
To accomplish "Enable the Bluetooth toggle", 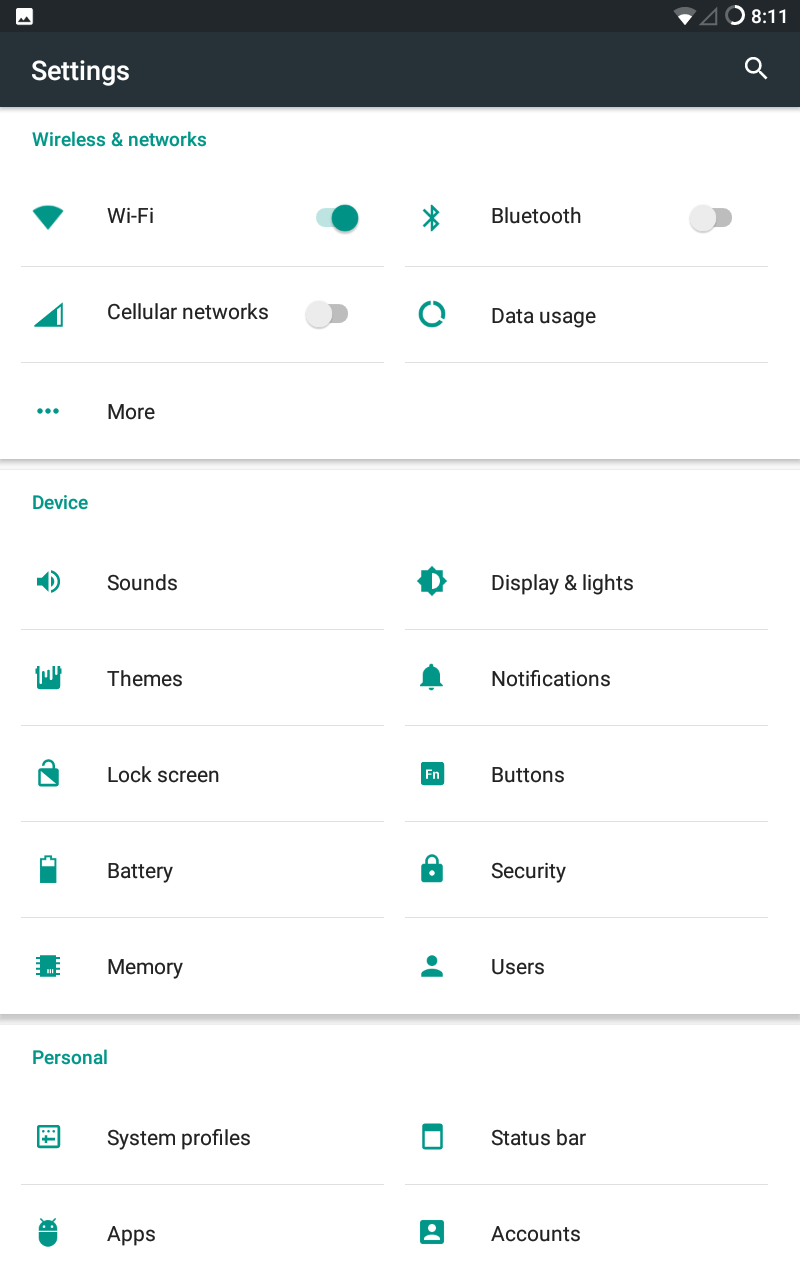I will click(x=711, y=218).
